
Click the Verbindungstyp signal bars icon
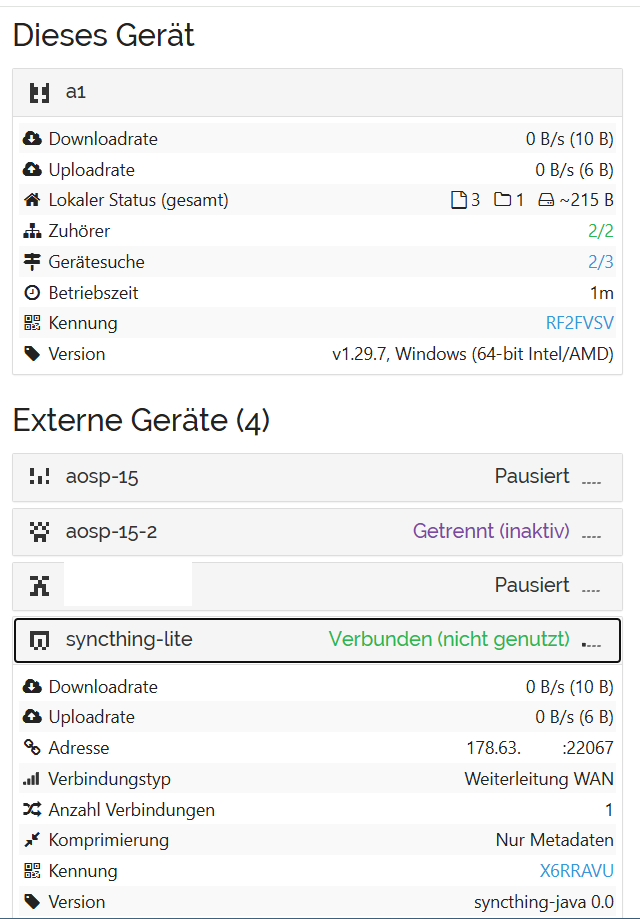(x=31, y=778)
